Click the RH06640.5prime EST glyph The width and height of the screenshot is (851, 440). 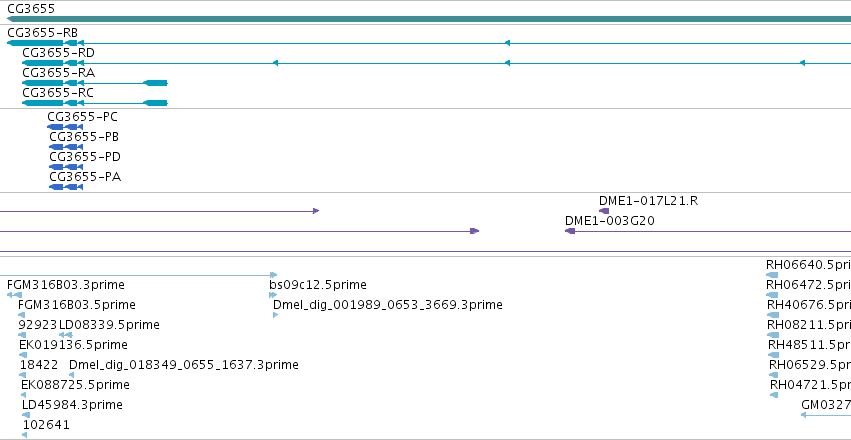pyautogui.click(x=772, y=275)
